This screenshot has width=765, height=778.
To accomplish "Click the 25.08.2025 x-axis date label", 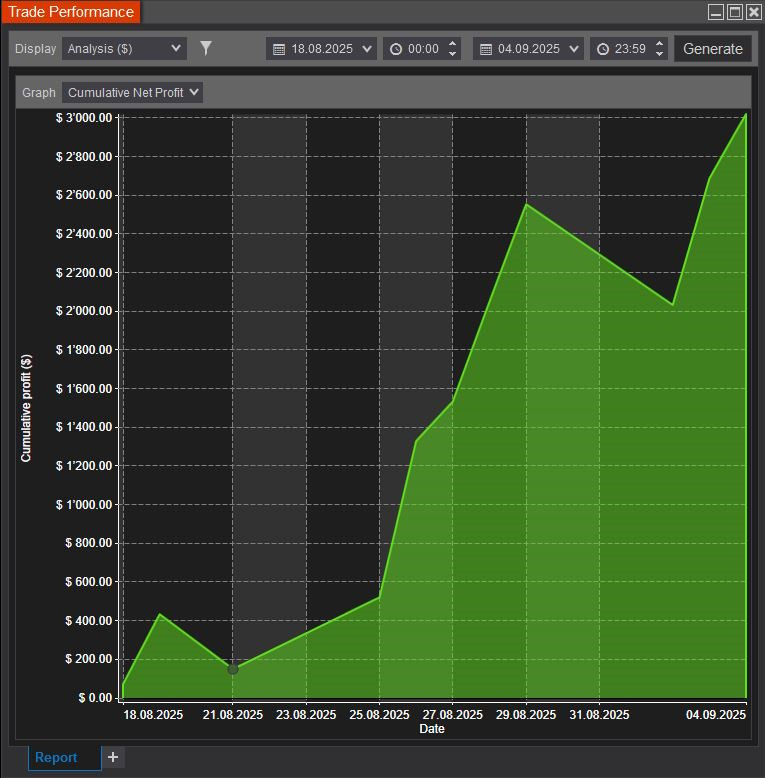I will (x=379, y=714).
